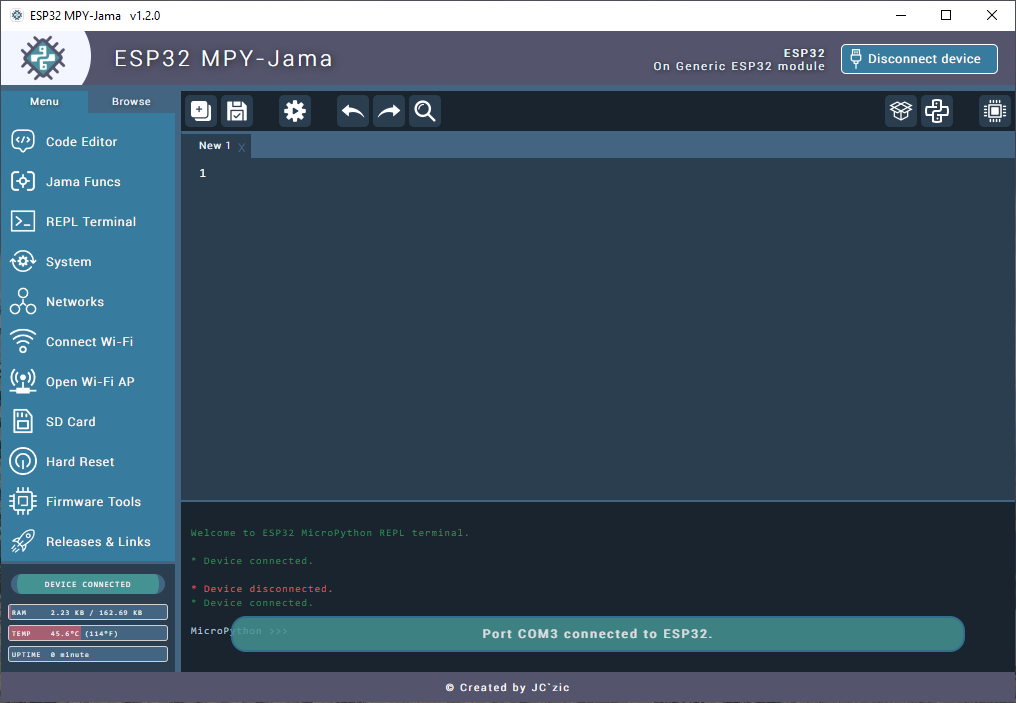Select Open Wi-Fi AP in sidebar
This screenshot has height=703, width=1016.
point(87,382)
